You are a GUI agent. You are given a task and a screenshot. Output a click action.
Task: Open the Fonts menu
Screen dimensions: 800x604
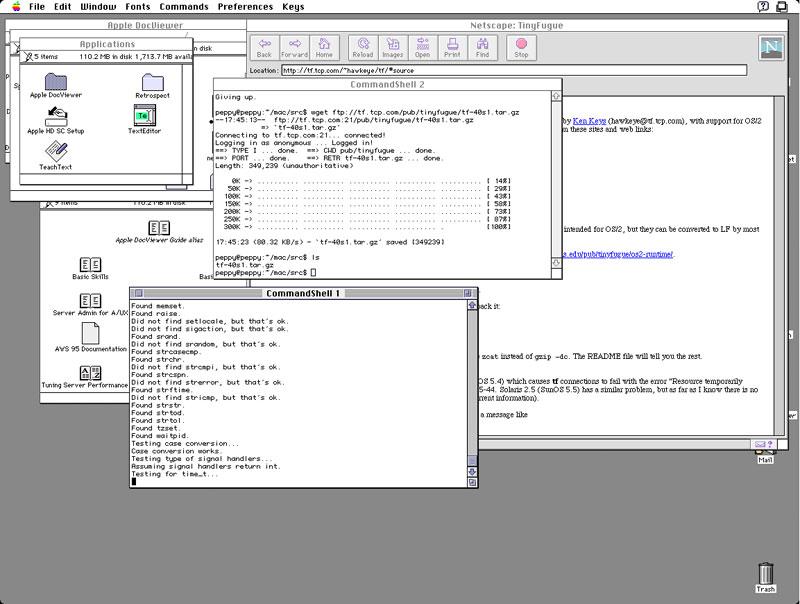pos(138,7)
